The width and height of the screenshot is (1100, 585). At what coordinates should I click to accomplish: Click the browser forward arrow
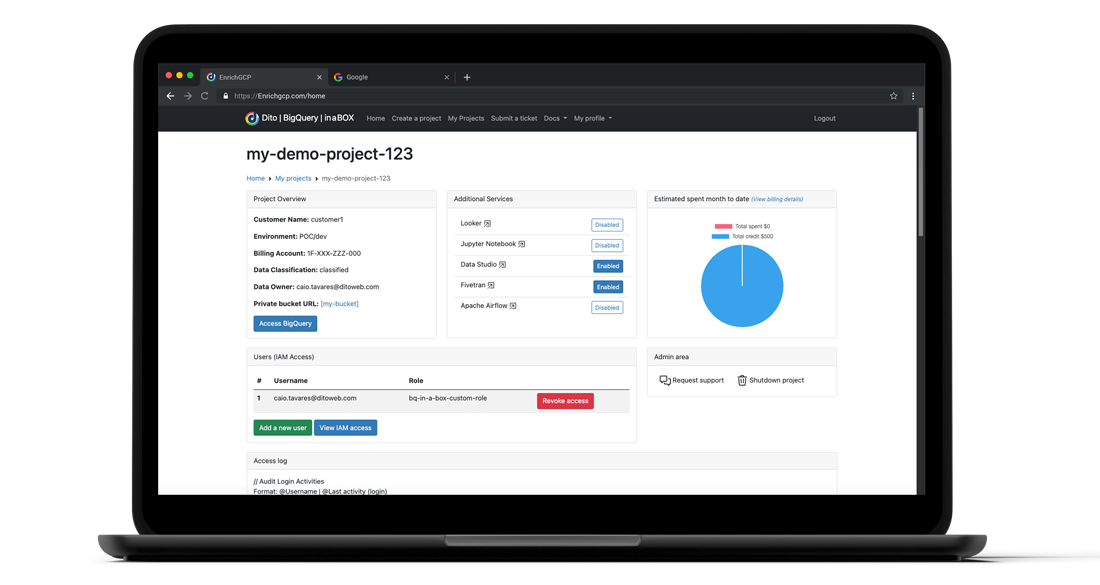tap(187, 96)
